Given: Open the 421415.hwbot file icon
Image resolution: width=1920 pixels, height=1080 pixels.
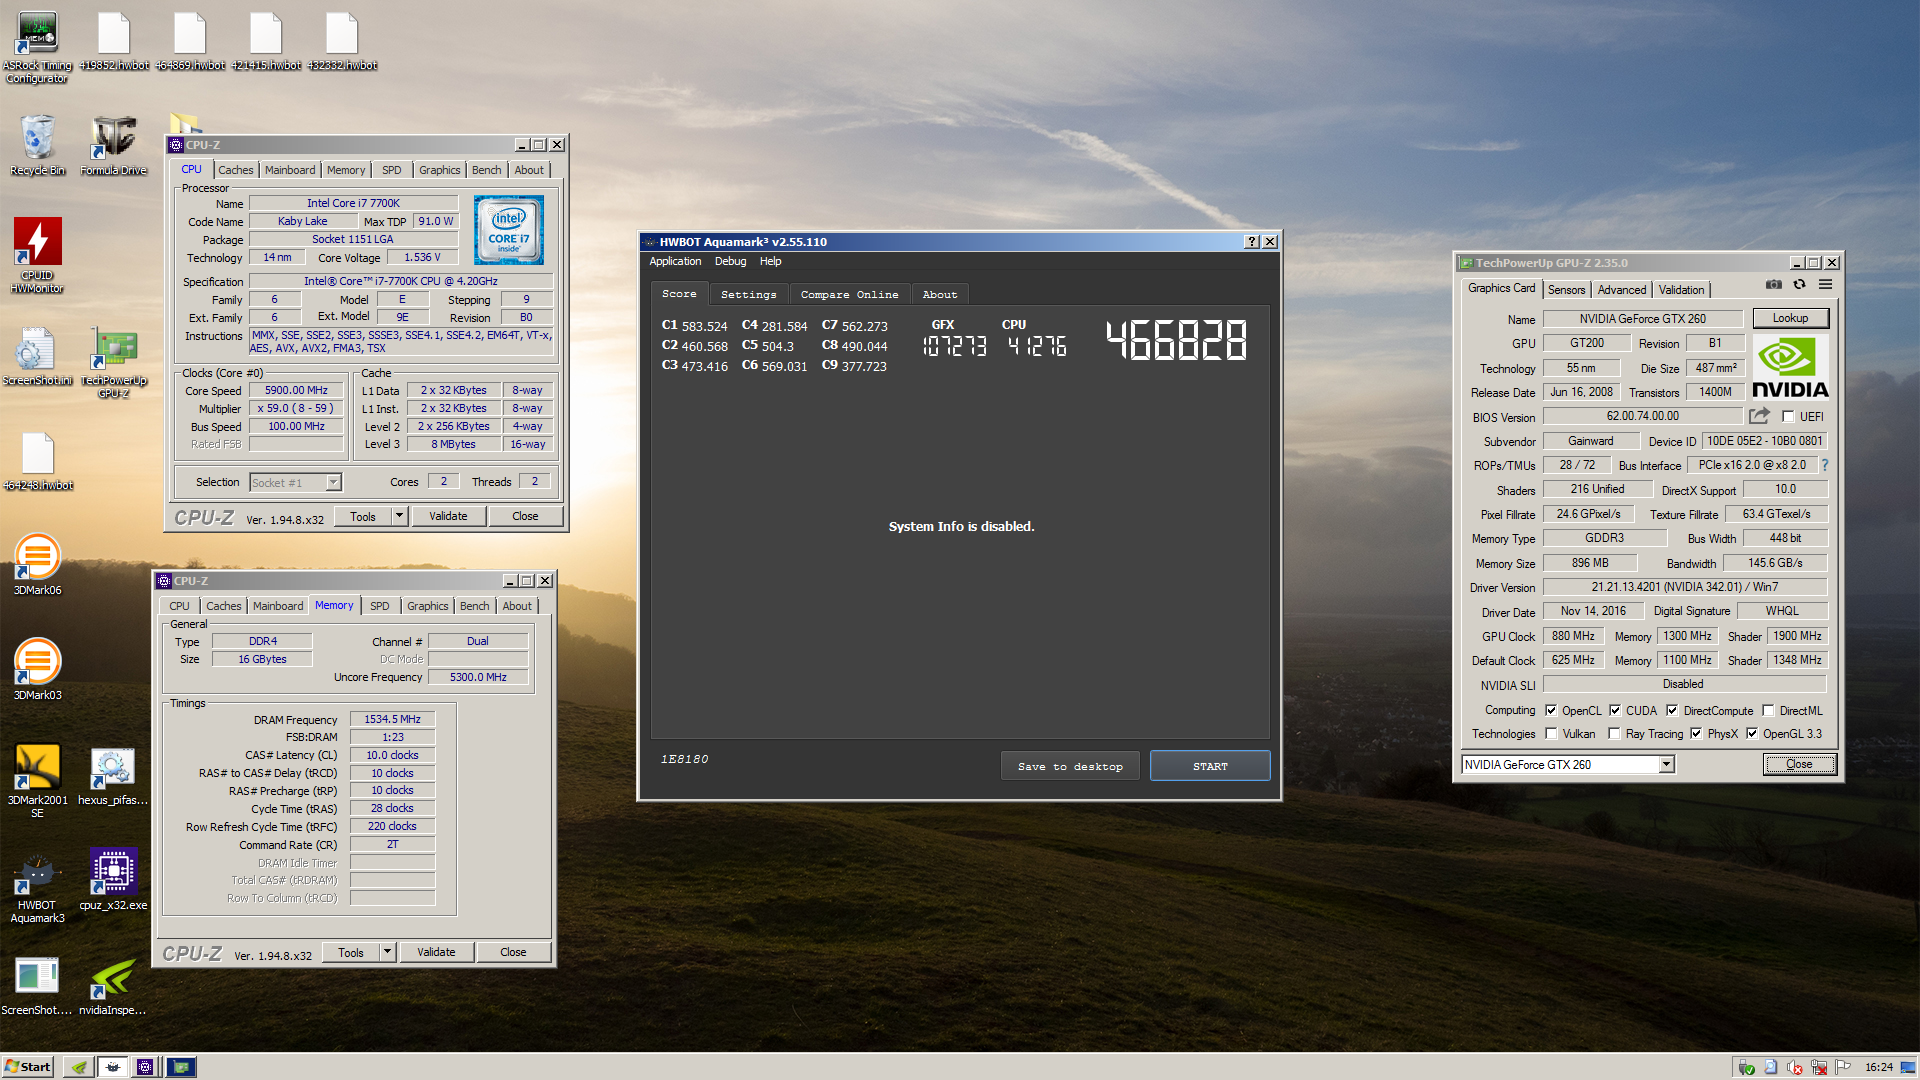Looking at the screenshot, I should click(265, 41).
